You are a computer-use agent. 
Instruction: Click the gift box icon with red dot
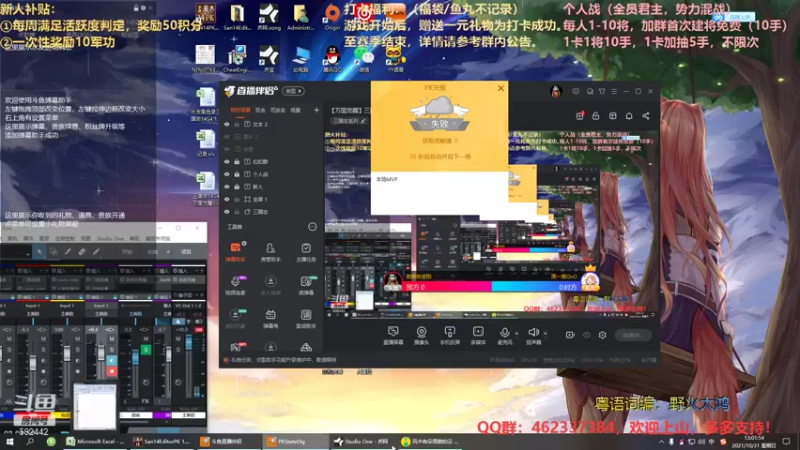pyautogui.click(x=580, y=116)
